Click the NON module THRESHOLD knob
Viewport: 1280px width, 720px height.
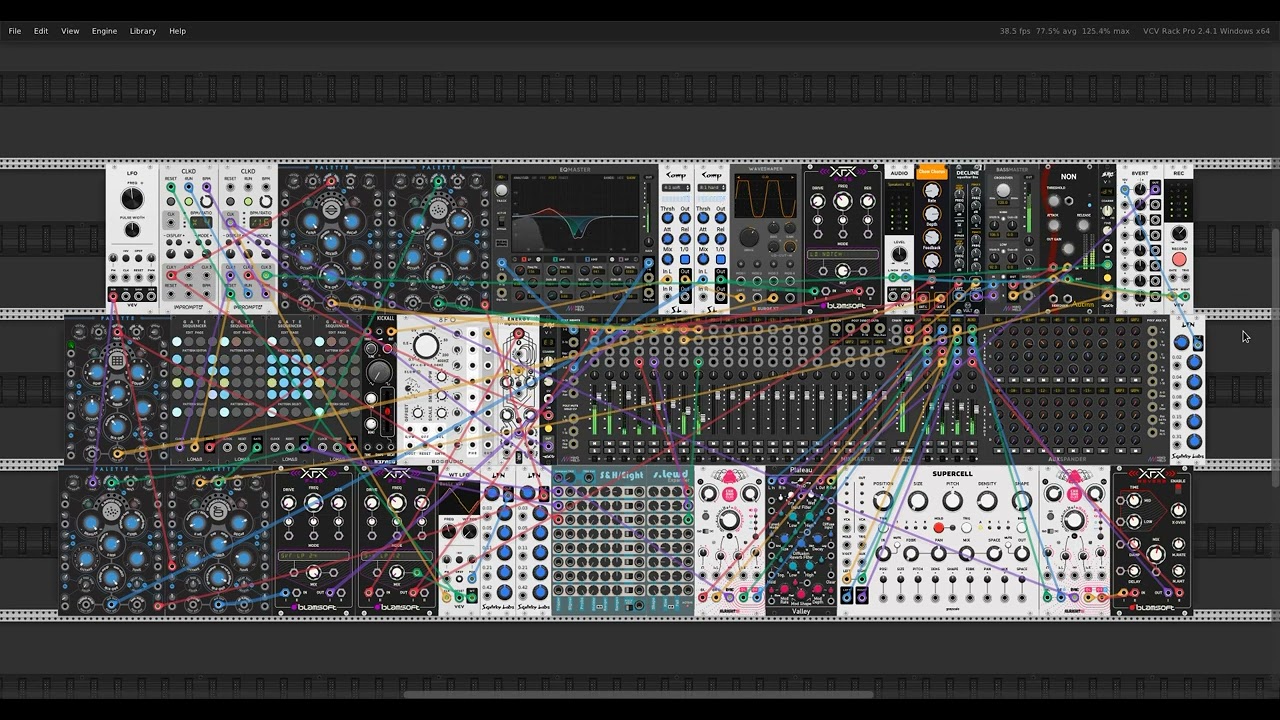pyautogui.click(x=1054, y=200)
